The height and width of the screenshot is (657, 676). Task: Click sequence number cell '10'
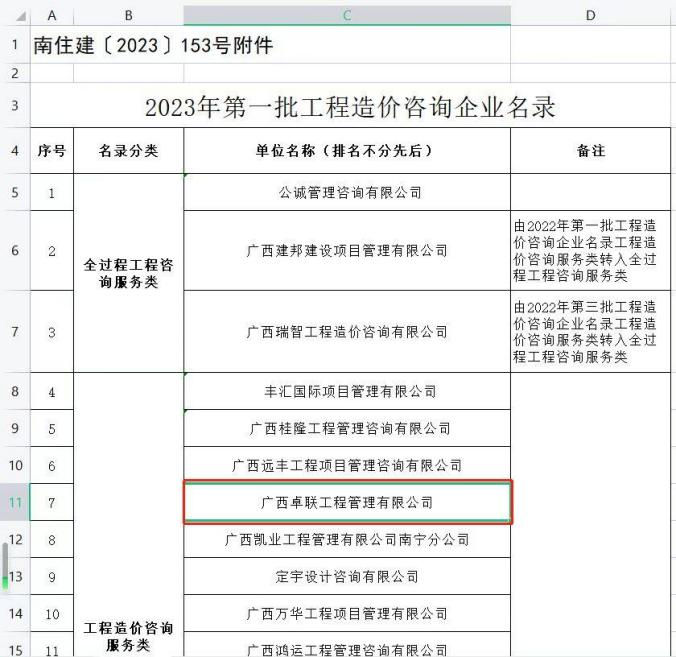52,613
